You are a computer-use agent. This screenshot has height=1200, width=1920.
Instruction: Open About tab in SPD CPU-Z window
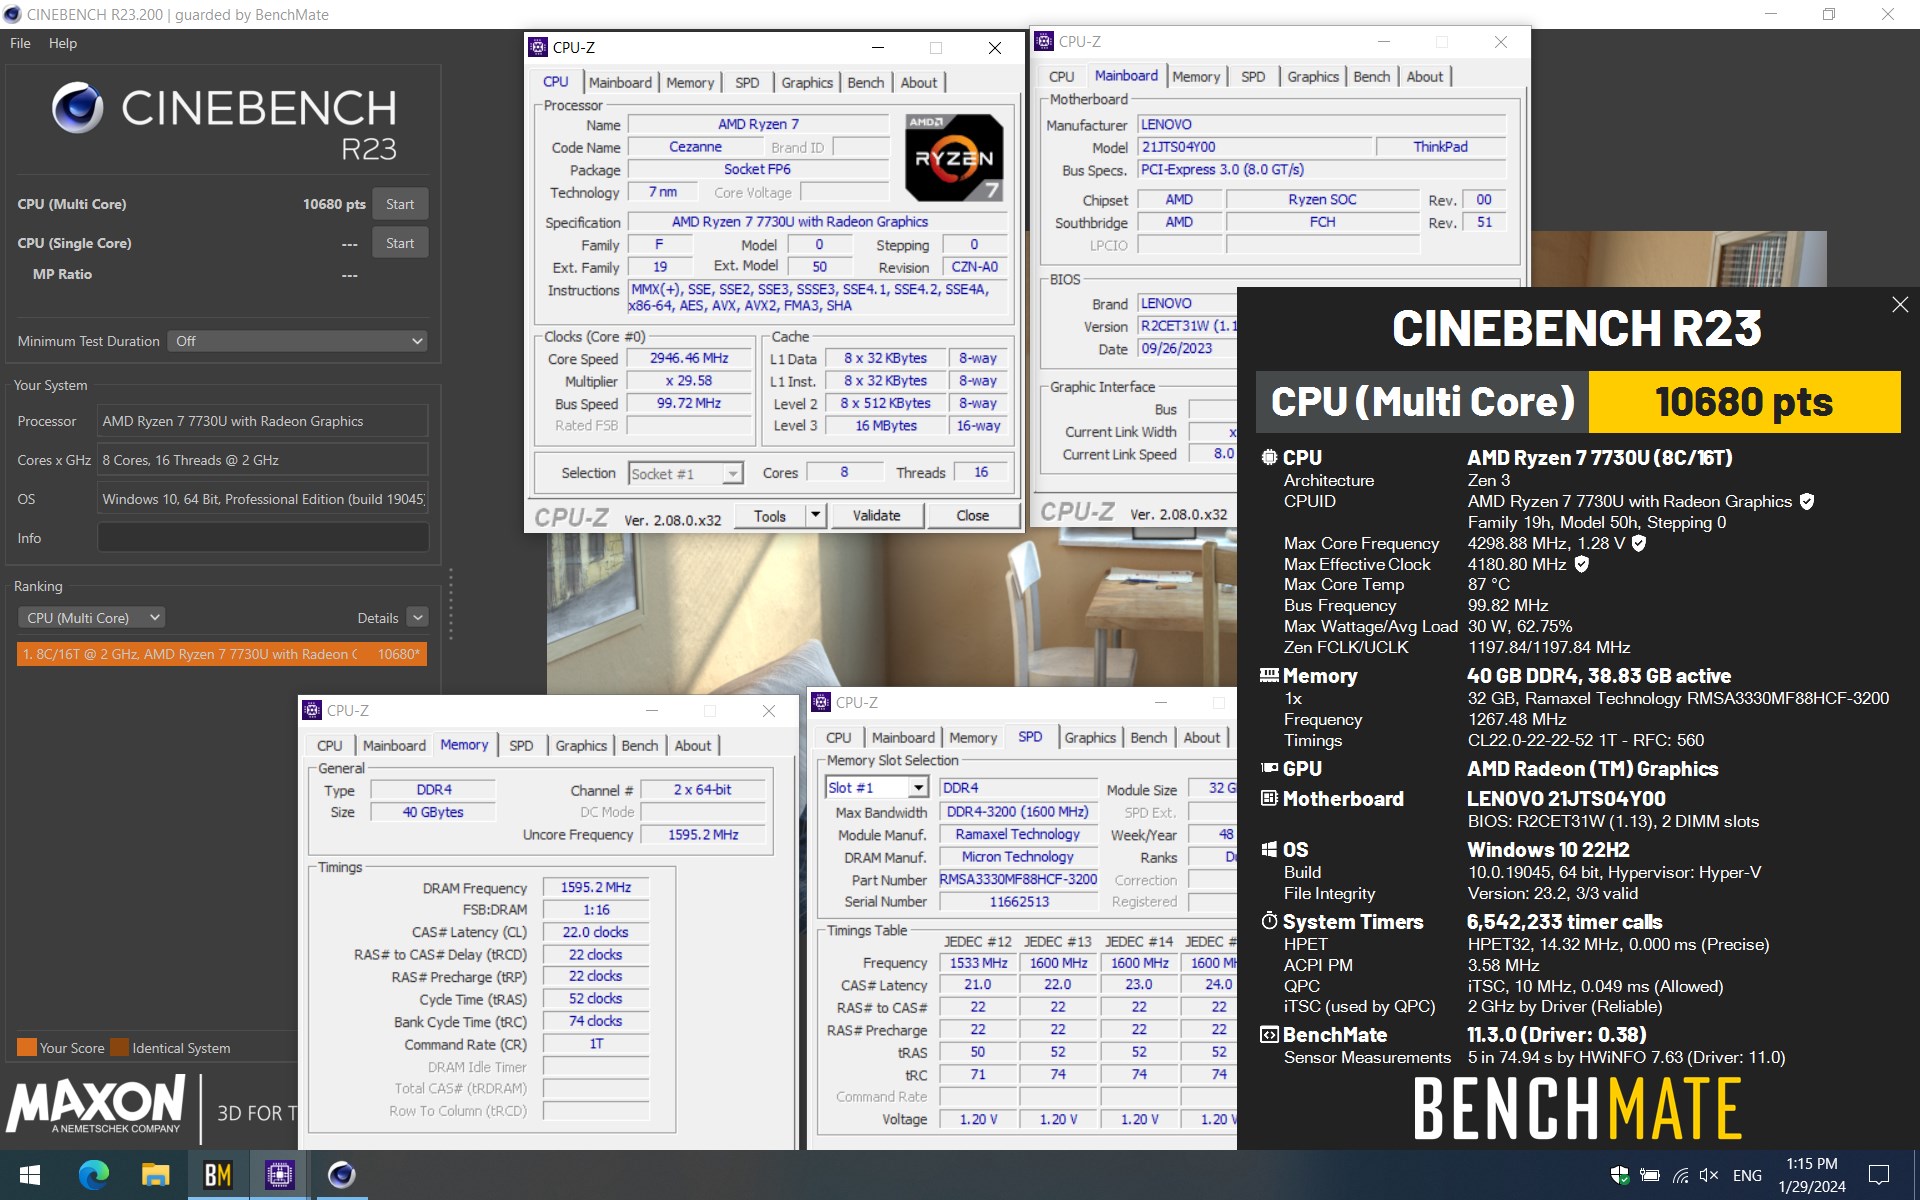coord(1202,738)
